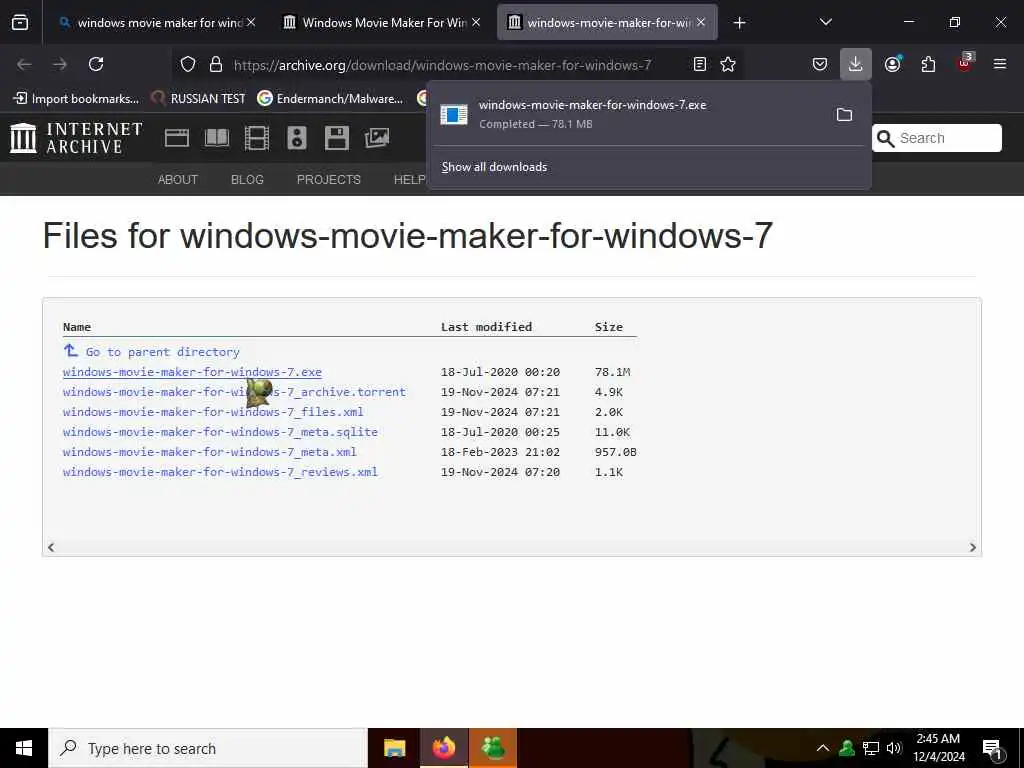Click the Internet Archive search field

(x=936, y=138)
